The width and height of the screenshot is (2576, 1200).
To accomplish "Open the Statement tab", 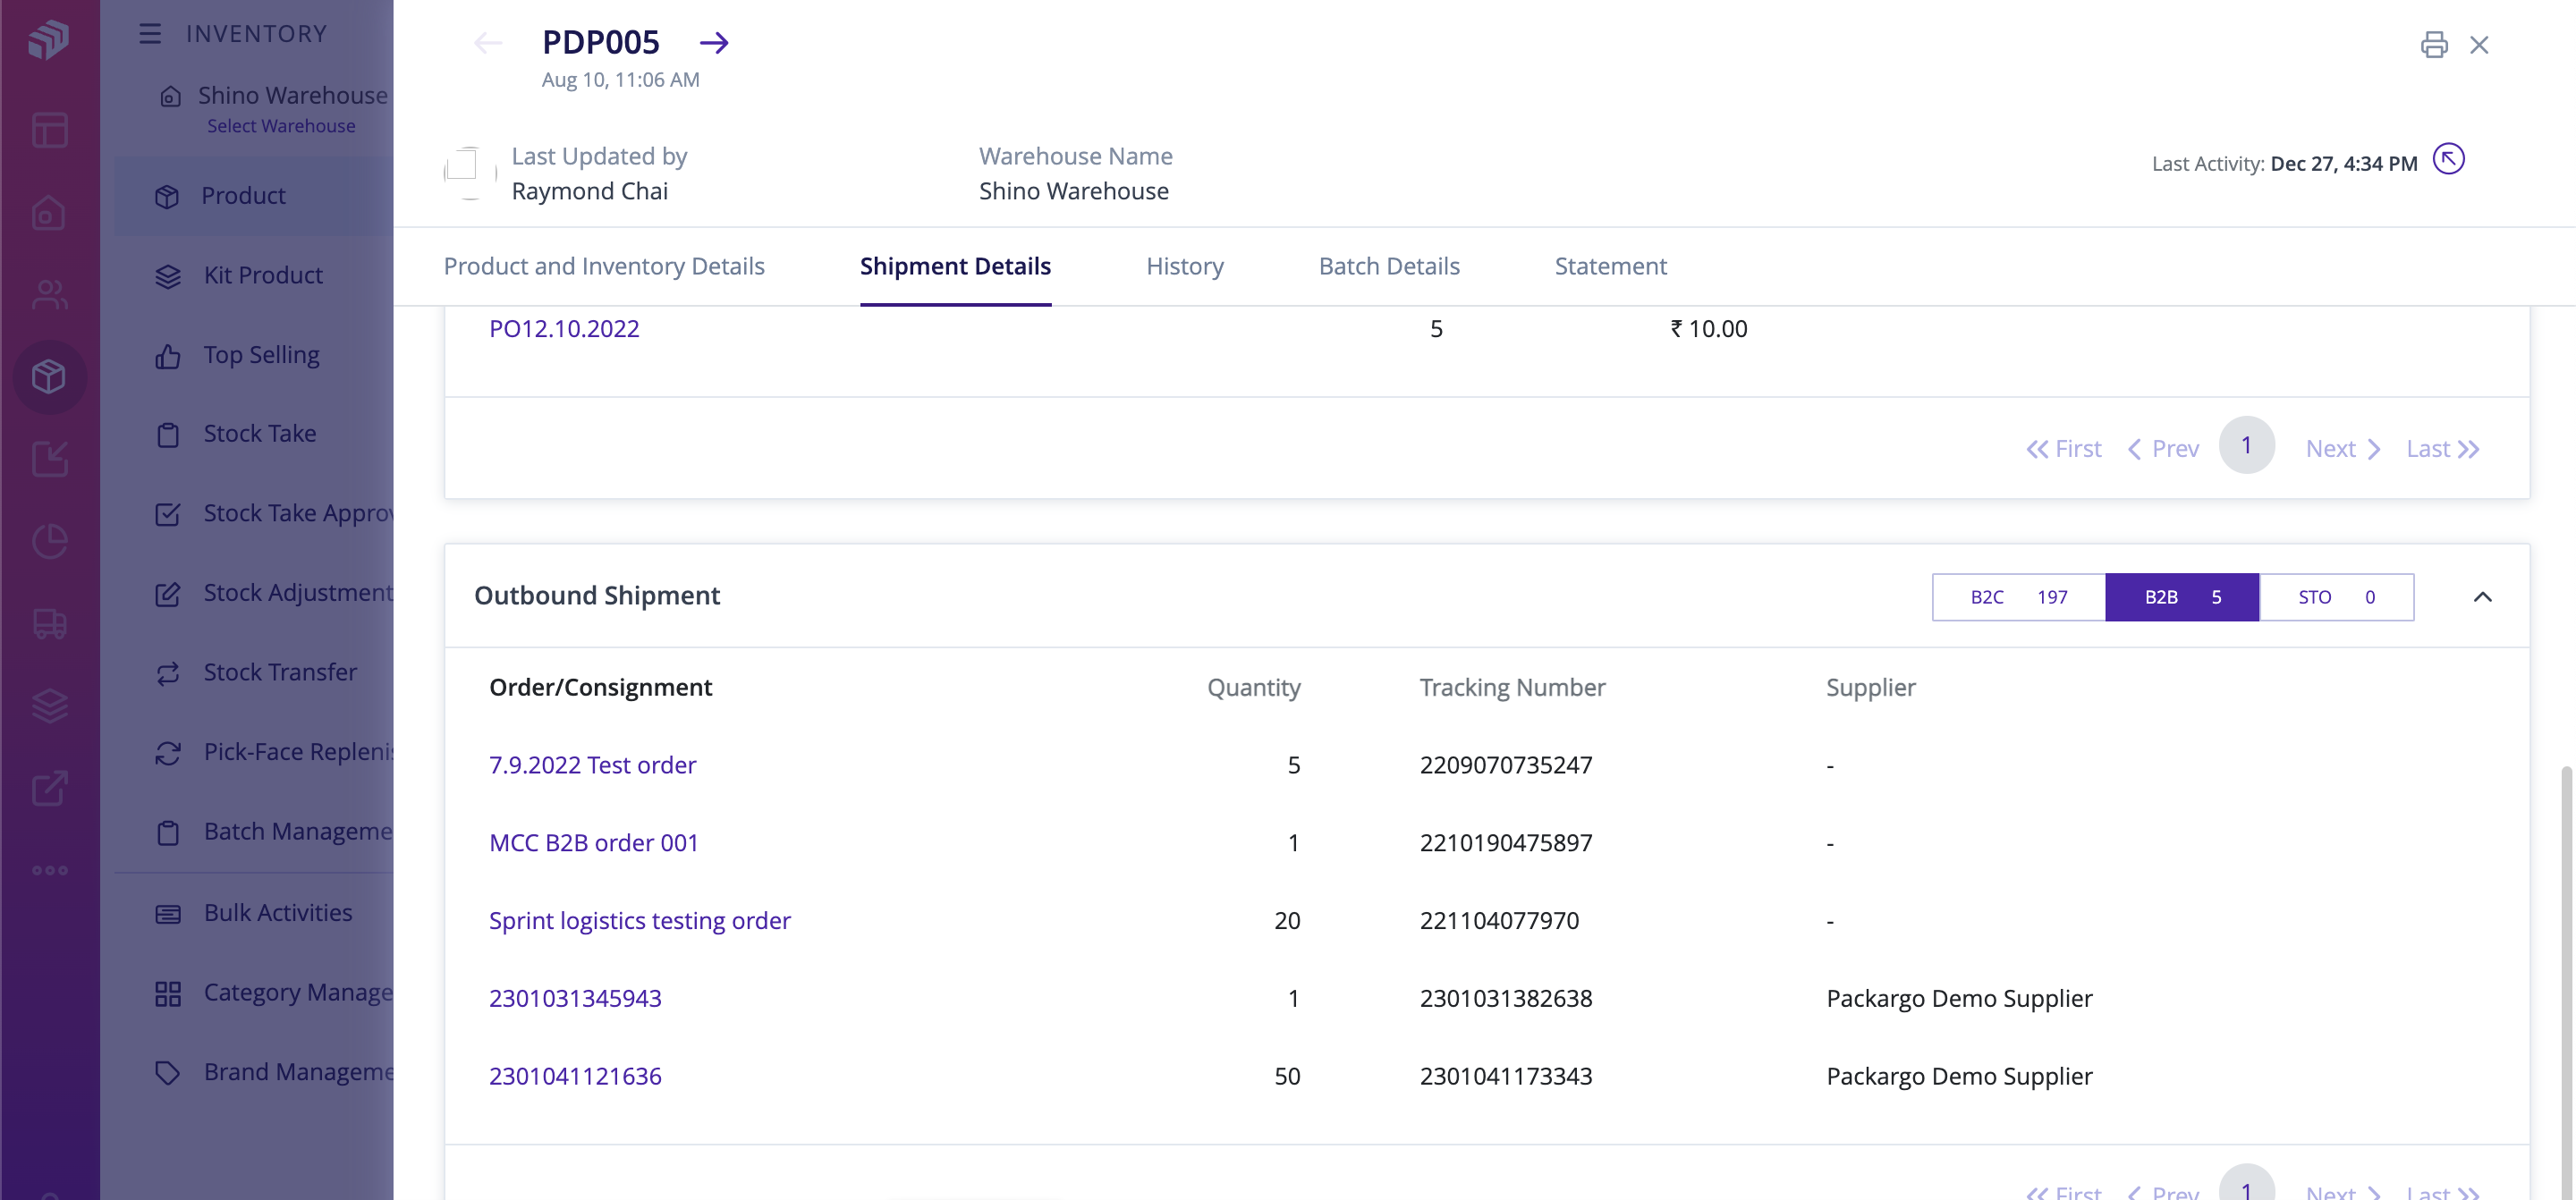I will [1610, 266].
